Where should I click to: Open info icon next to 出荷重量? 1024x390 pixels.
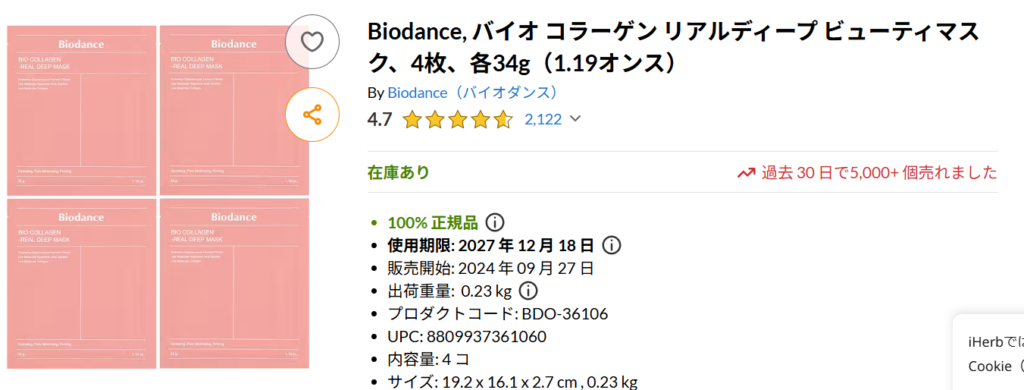pyautogui.click(x=528, y=290)
